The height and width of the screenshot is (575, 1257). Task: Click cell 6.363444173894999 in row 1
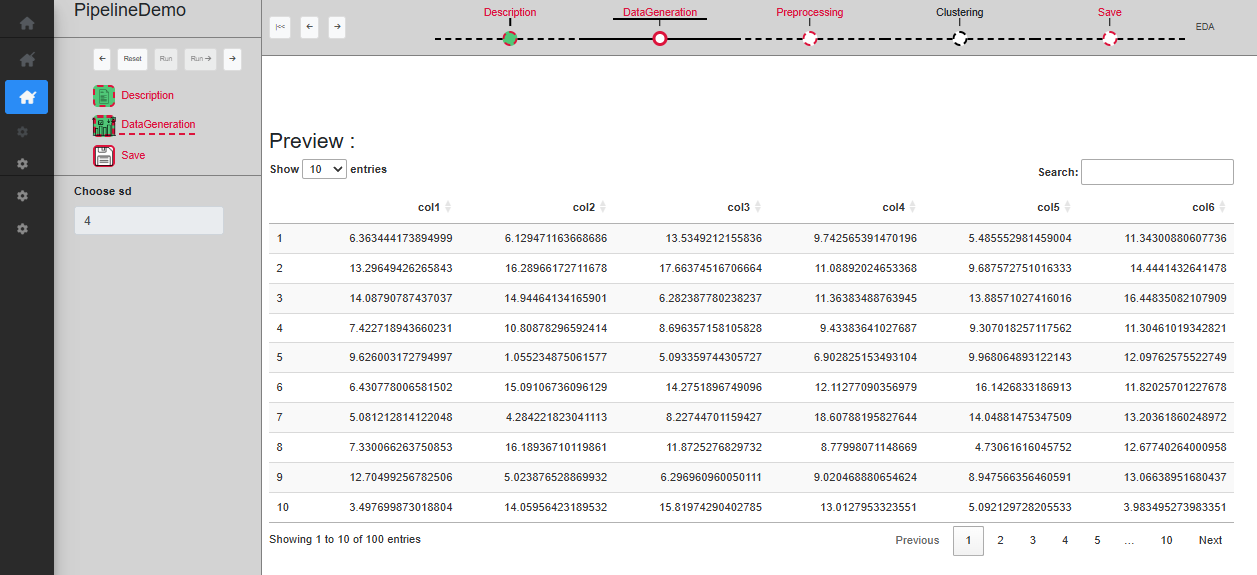click(x=401, y=238)
